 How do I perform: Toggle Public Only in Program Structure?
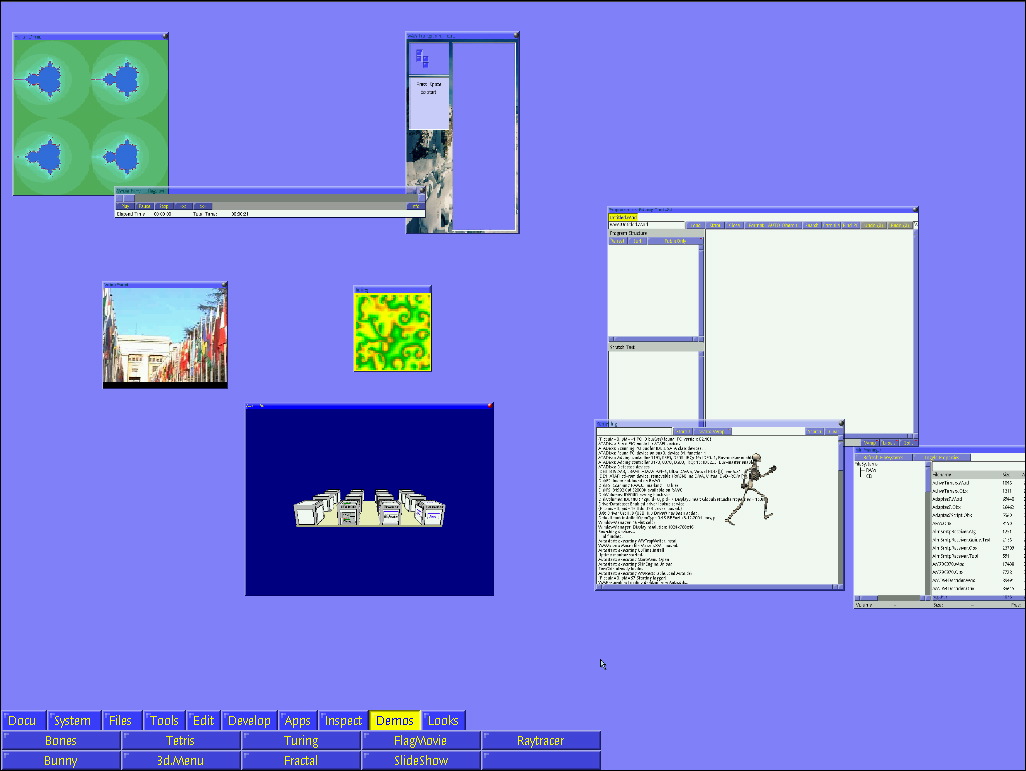tap(675, 241)
